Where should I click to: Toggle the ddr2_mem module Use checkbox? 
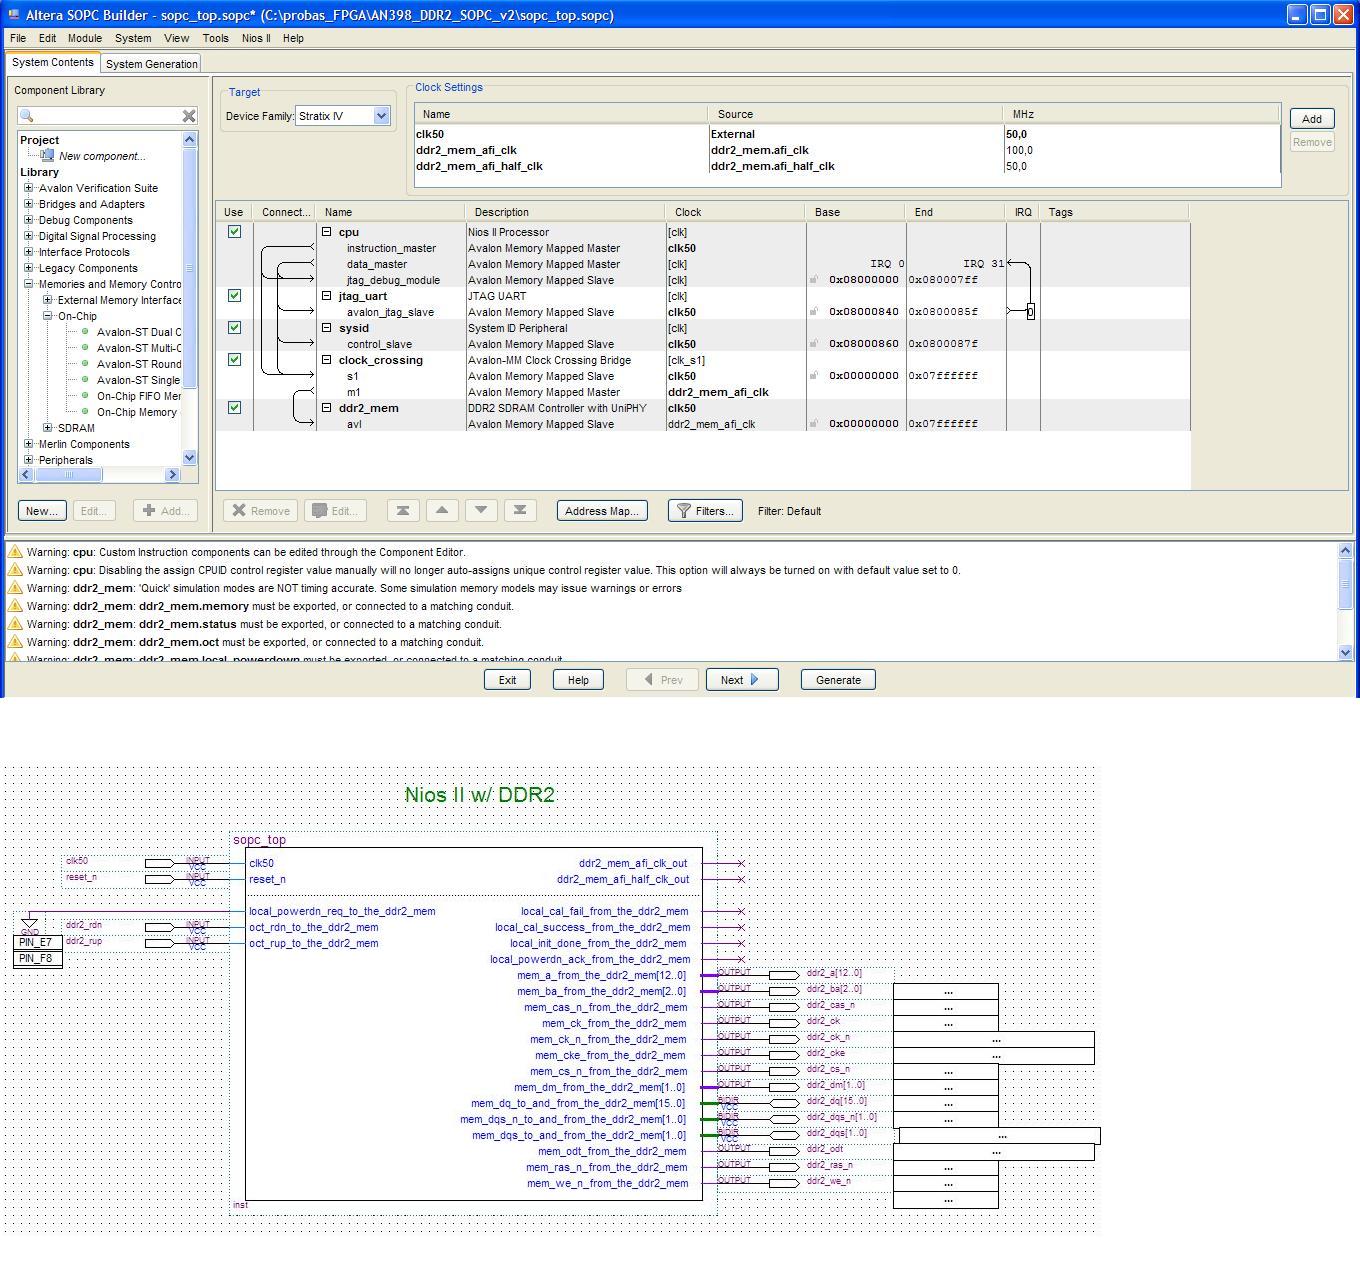[x=234, y=408]
